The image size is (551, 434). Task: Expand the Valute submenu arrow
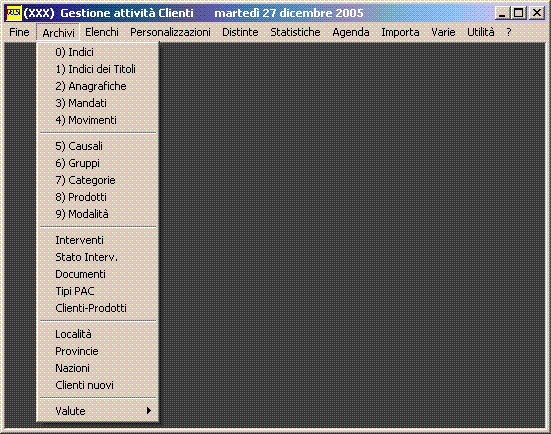pos(149,410)
